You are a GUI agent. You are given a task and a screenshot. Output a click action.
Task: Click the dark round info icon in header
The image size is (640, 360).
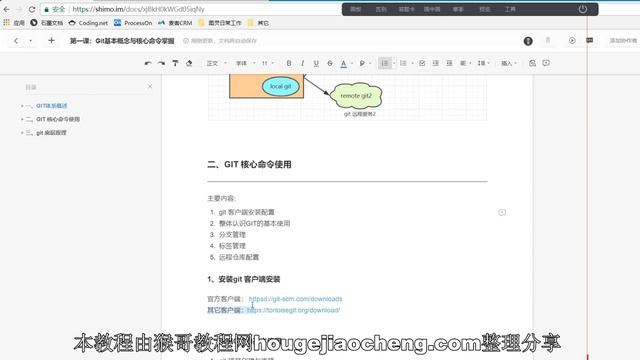[528, 41]
